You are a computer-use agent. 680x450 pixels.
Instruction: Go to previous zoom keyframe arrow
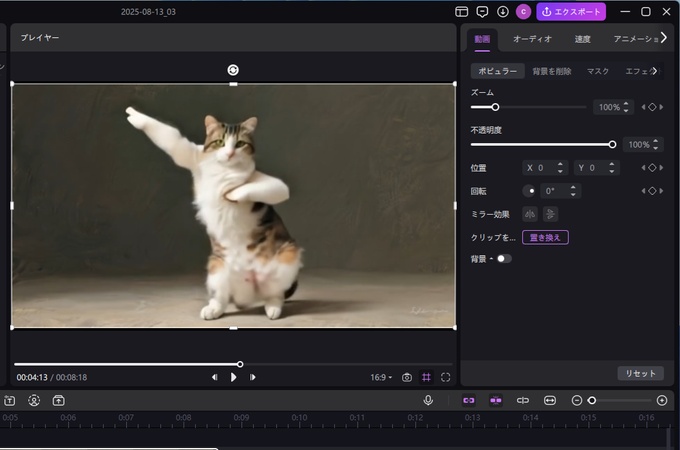coord(643,107)
